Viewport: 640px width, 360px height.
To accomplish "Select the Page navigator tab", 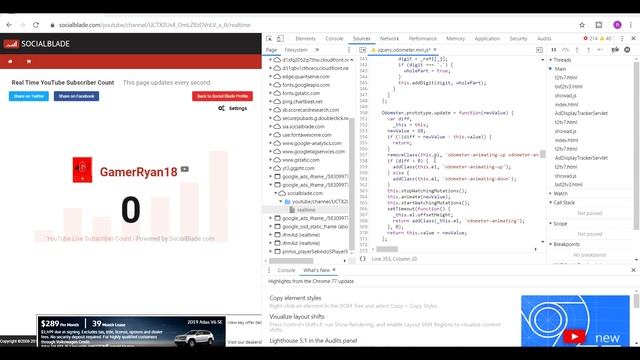I will (271, 50).
